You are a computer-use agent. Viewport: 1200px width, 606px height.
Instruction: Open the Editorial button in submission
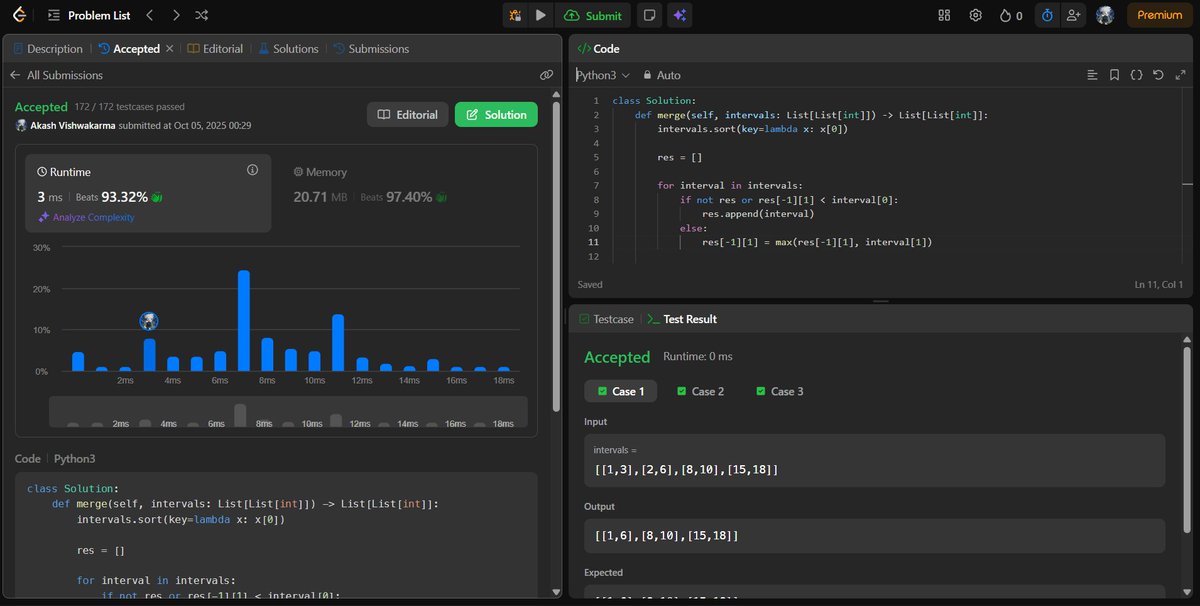tap(407, 115)
